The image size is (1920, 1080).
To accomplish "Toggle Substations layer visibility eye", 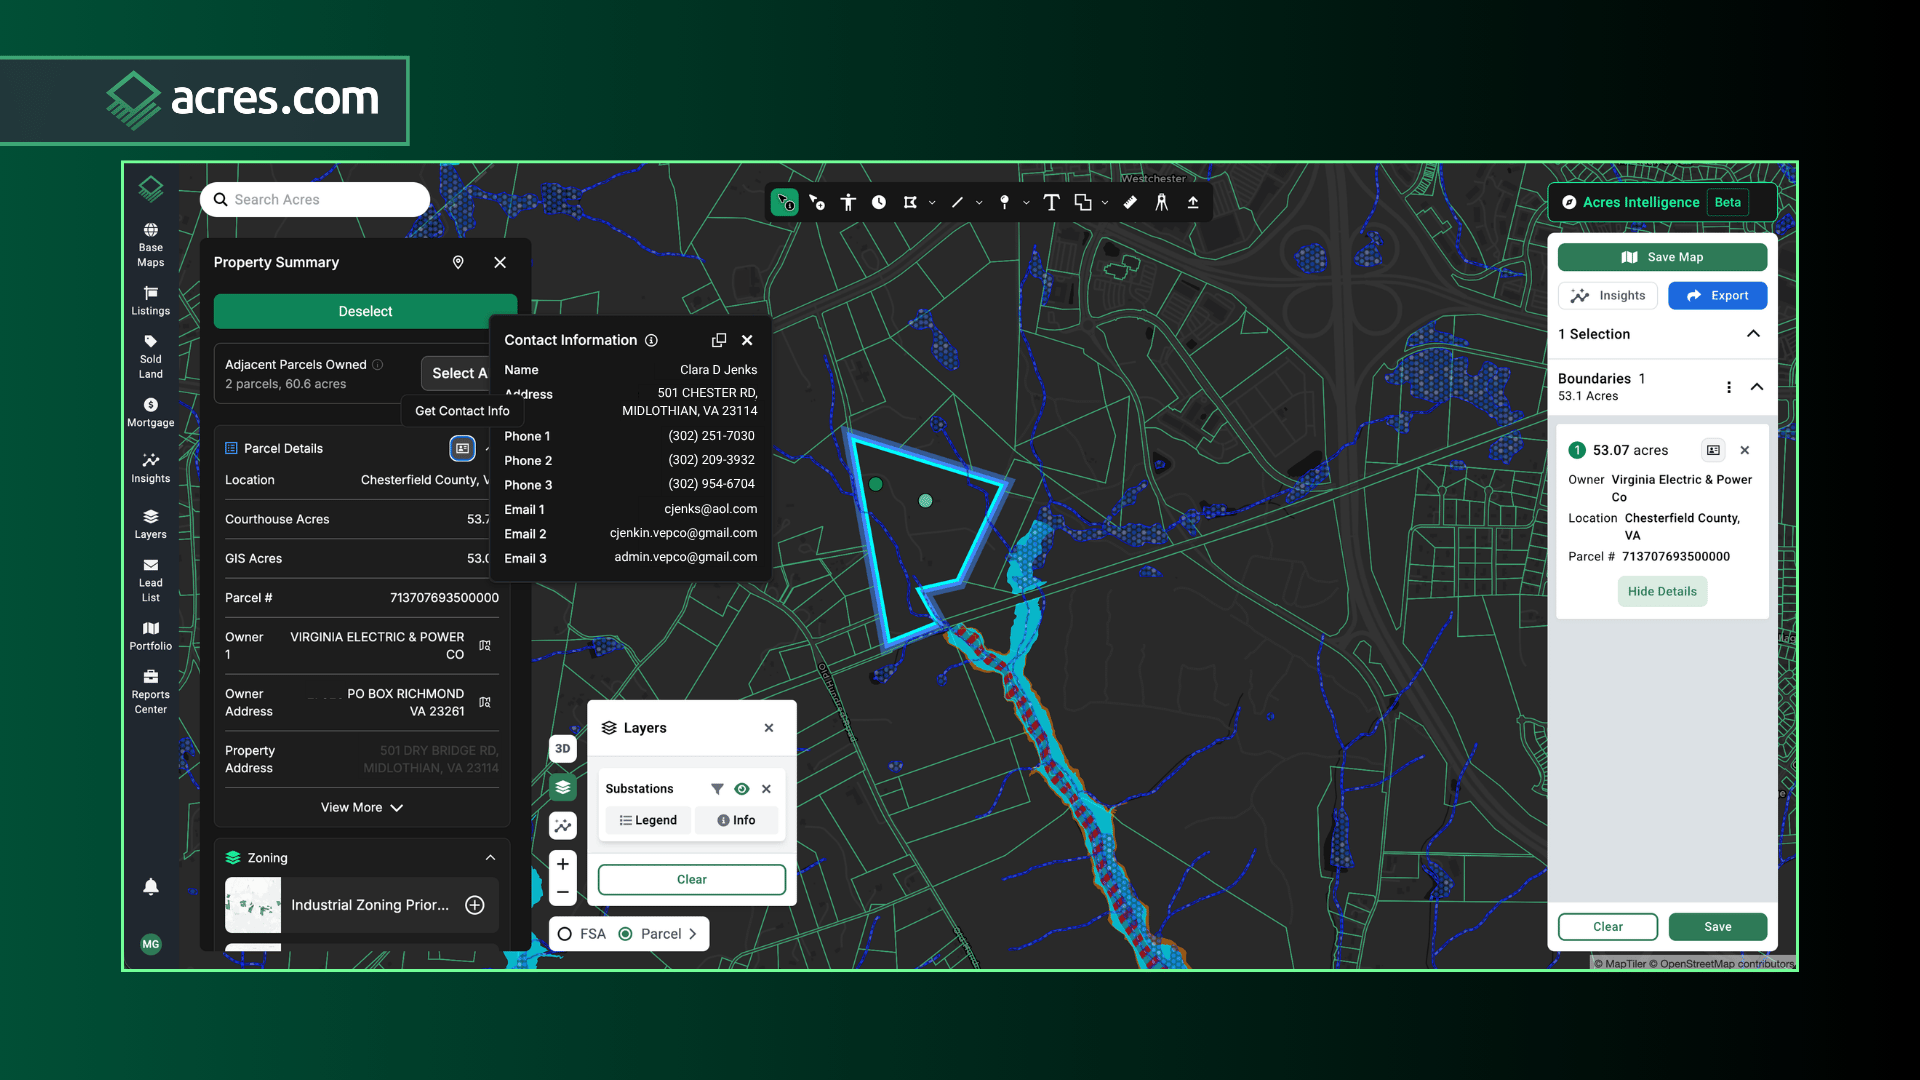I will pyautogui.click(x=742, y=789).
